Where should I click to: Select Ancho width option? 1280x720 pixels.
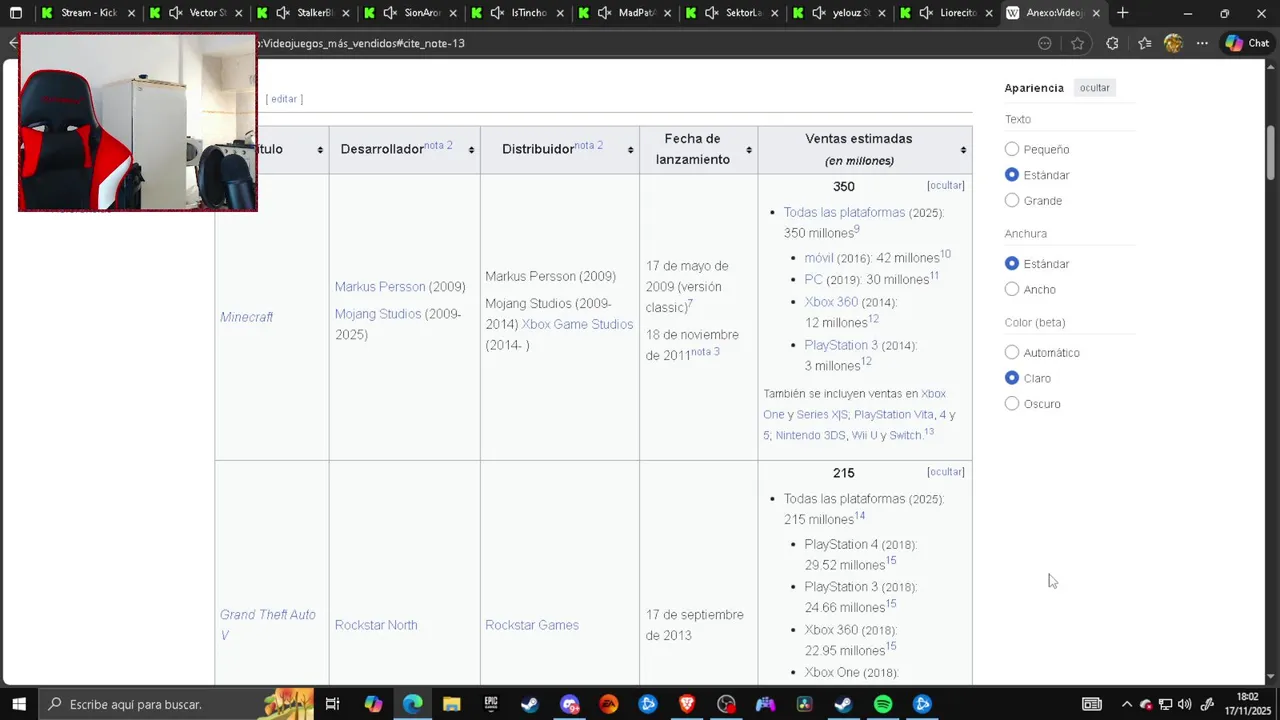1012,290
